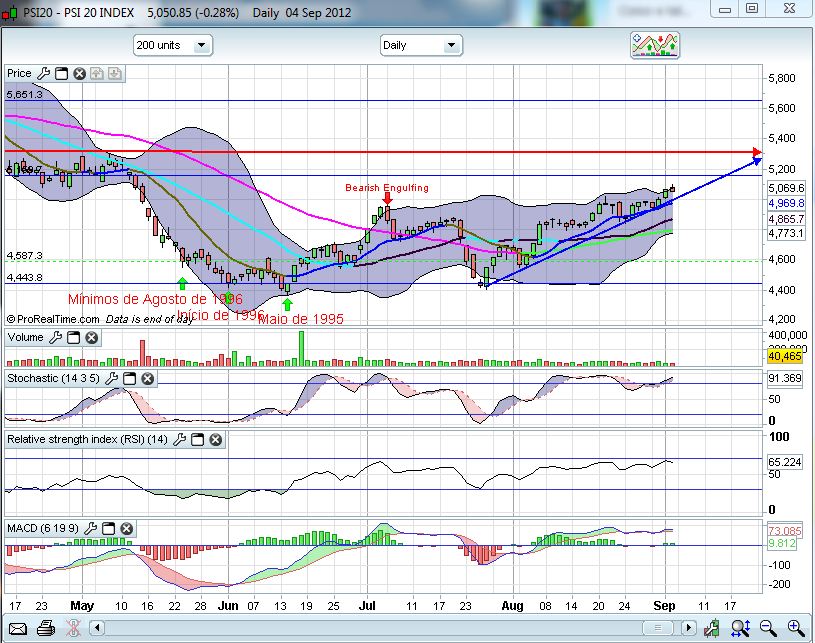Click the yellow 40,465 volume value
815x643 pixels.
click(785, 356)
